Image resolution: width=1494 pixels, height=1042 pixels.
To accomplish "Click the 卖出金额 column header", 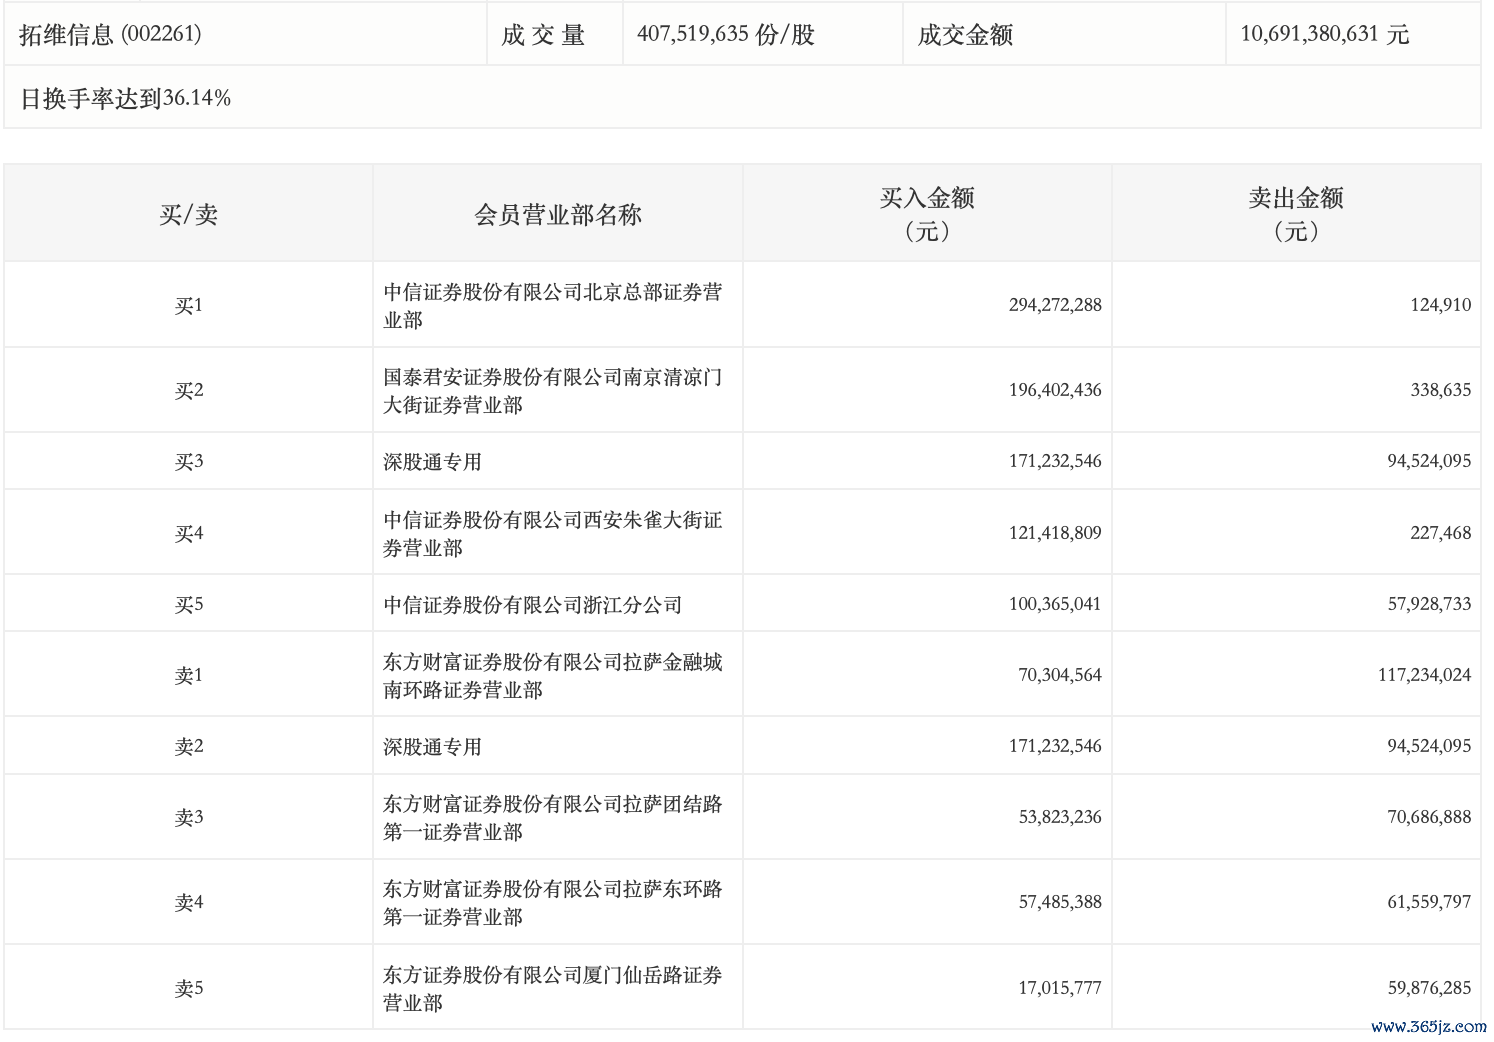I will coord(1296,214).
